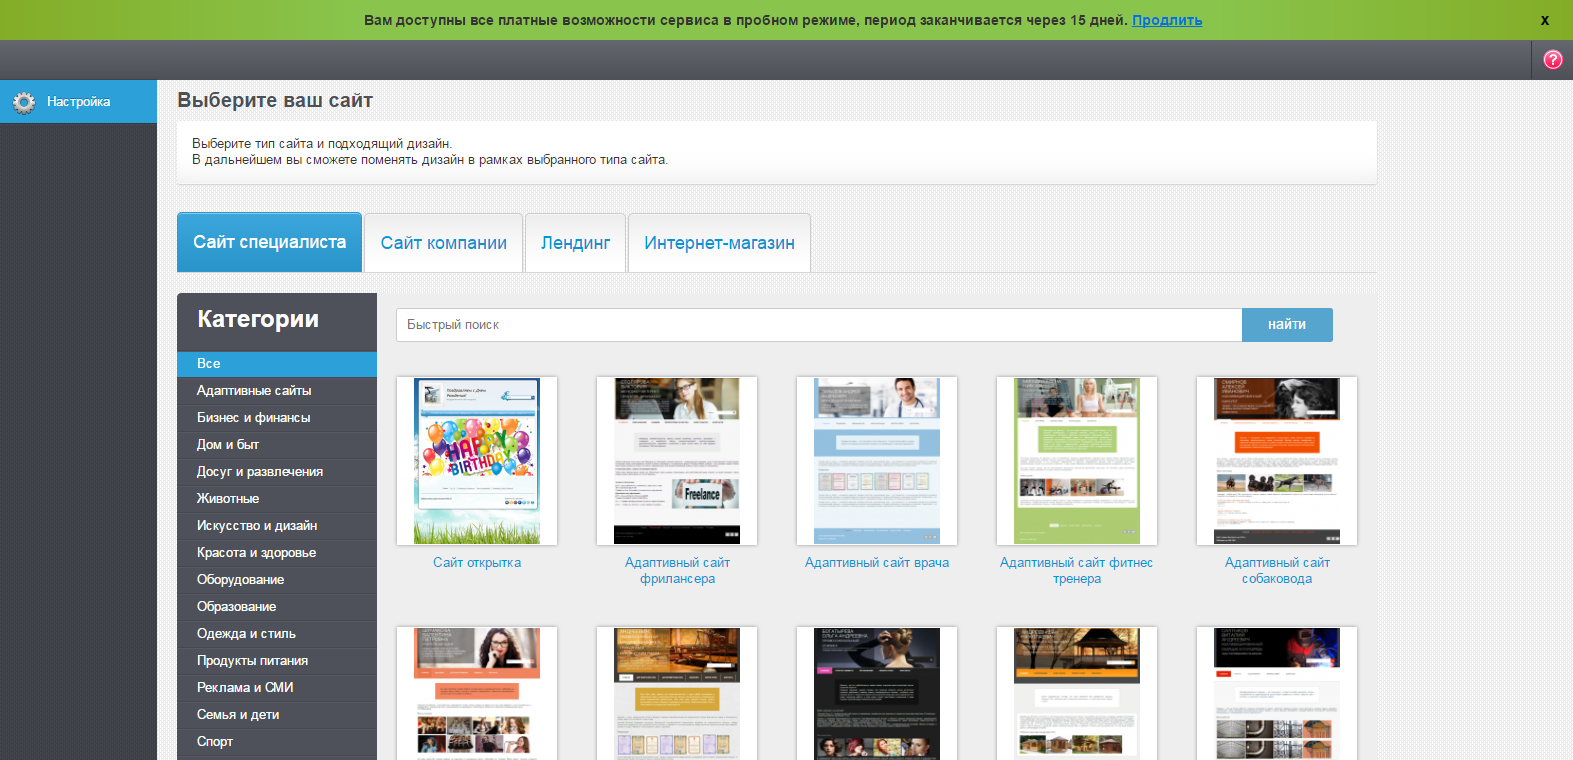Open Адаптивный сайт фитнес тренера link
Viewport: 1573px width, 760px height.
pos(1076,570)
